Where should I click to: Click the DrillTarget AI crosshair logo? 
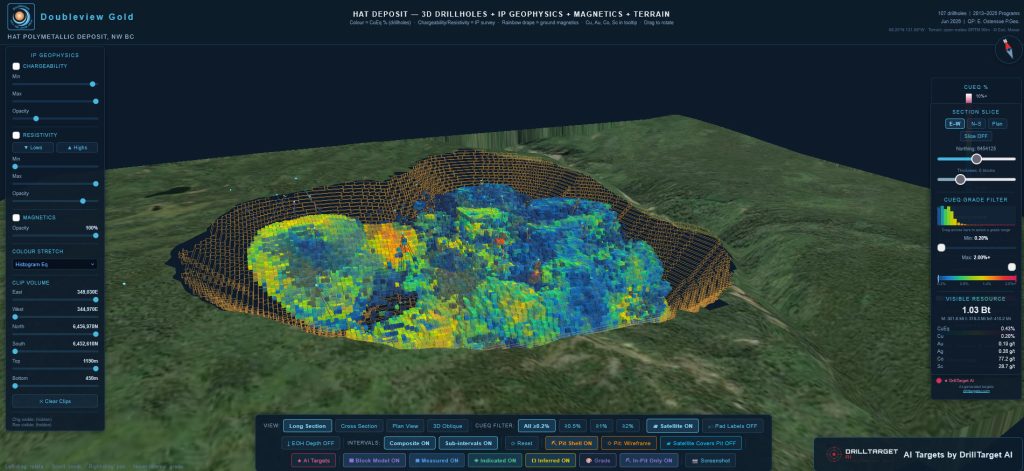click(833, 454)
